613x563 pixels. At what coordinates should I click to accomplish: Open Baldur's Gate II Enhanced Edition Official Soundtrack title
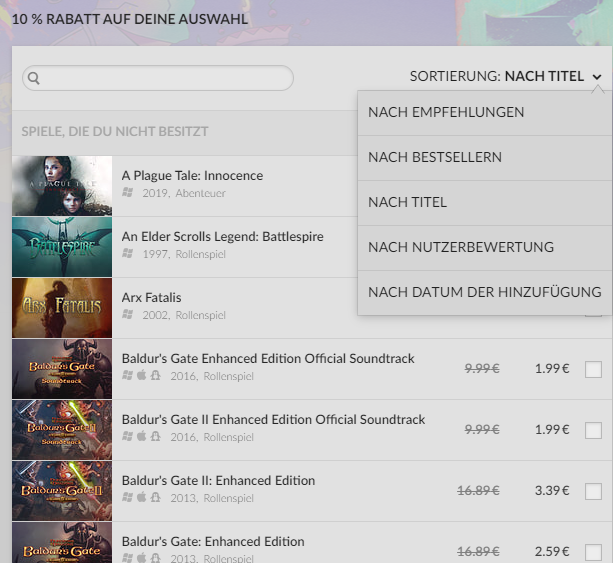tap(273, 420)
